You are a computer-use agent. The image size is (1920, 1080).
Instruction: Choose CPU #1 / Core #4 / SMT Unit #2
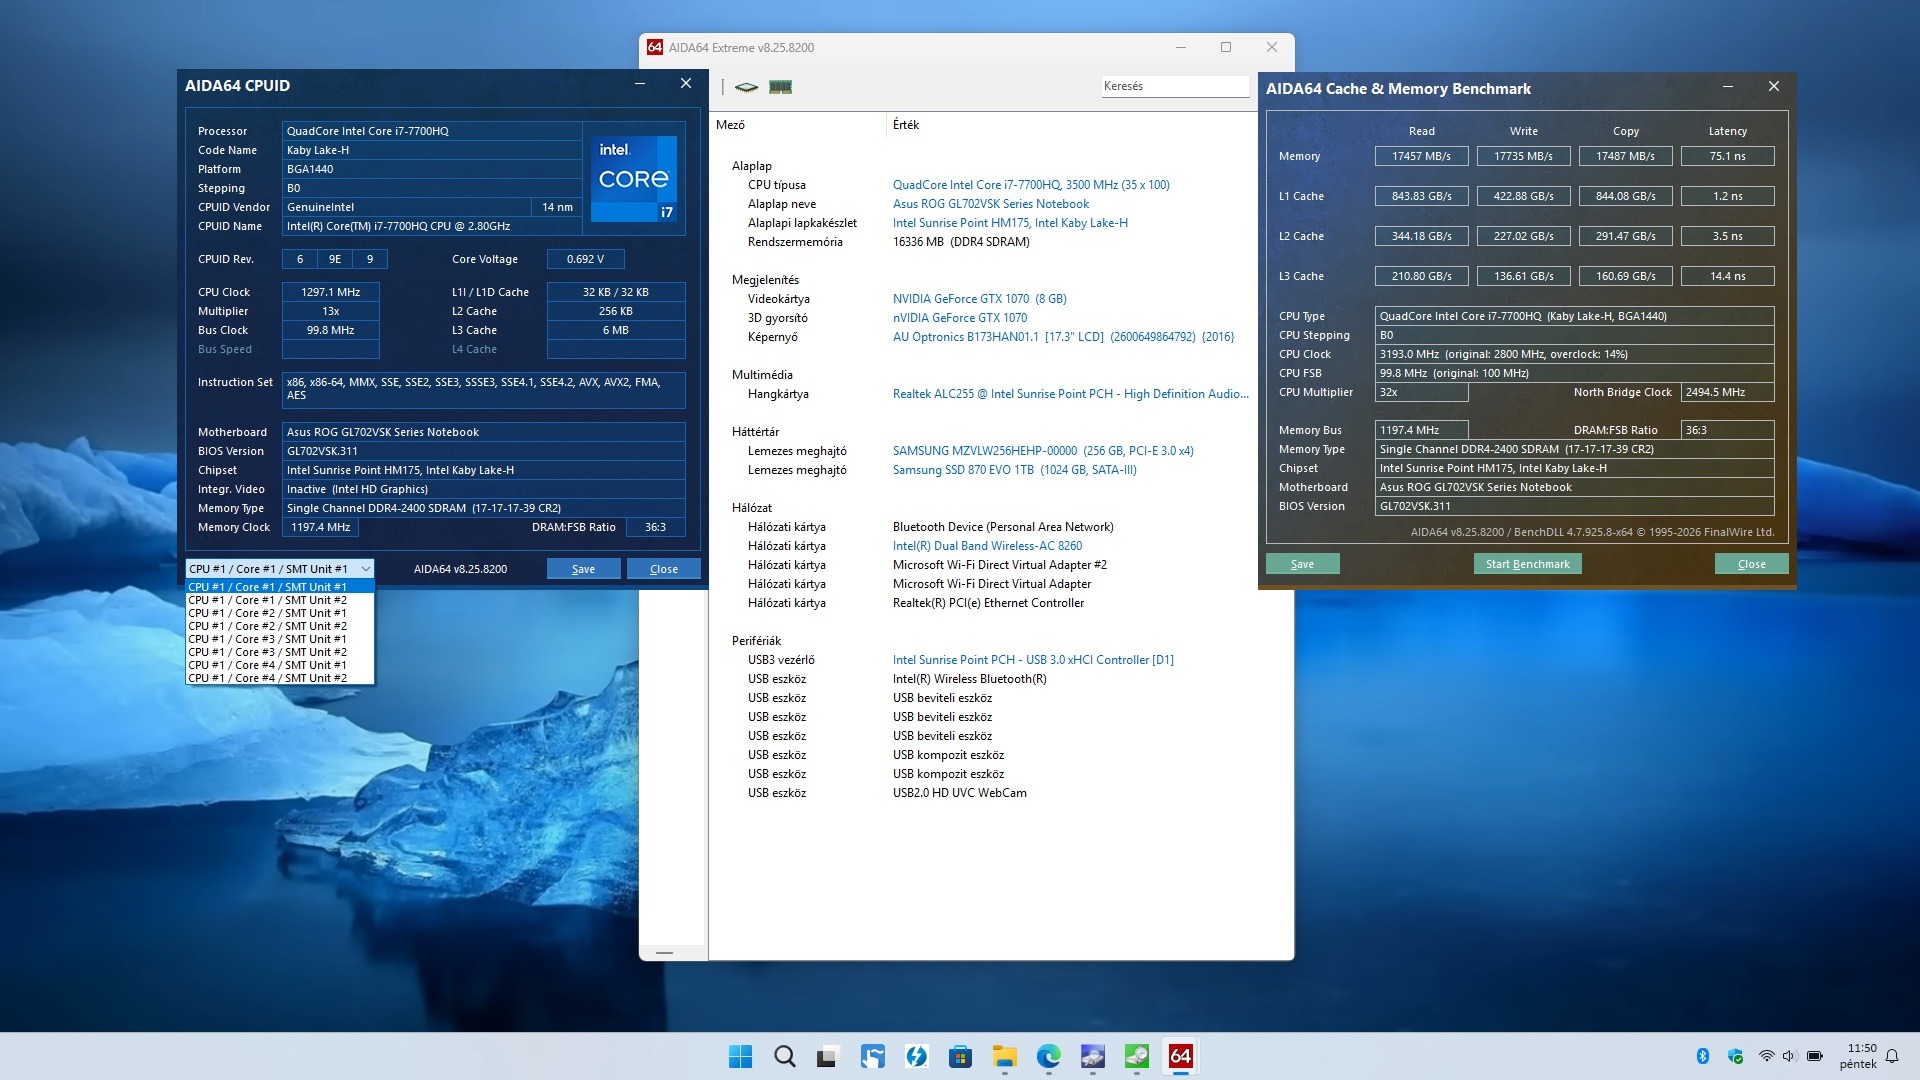(267, 678)
